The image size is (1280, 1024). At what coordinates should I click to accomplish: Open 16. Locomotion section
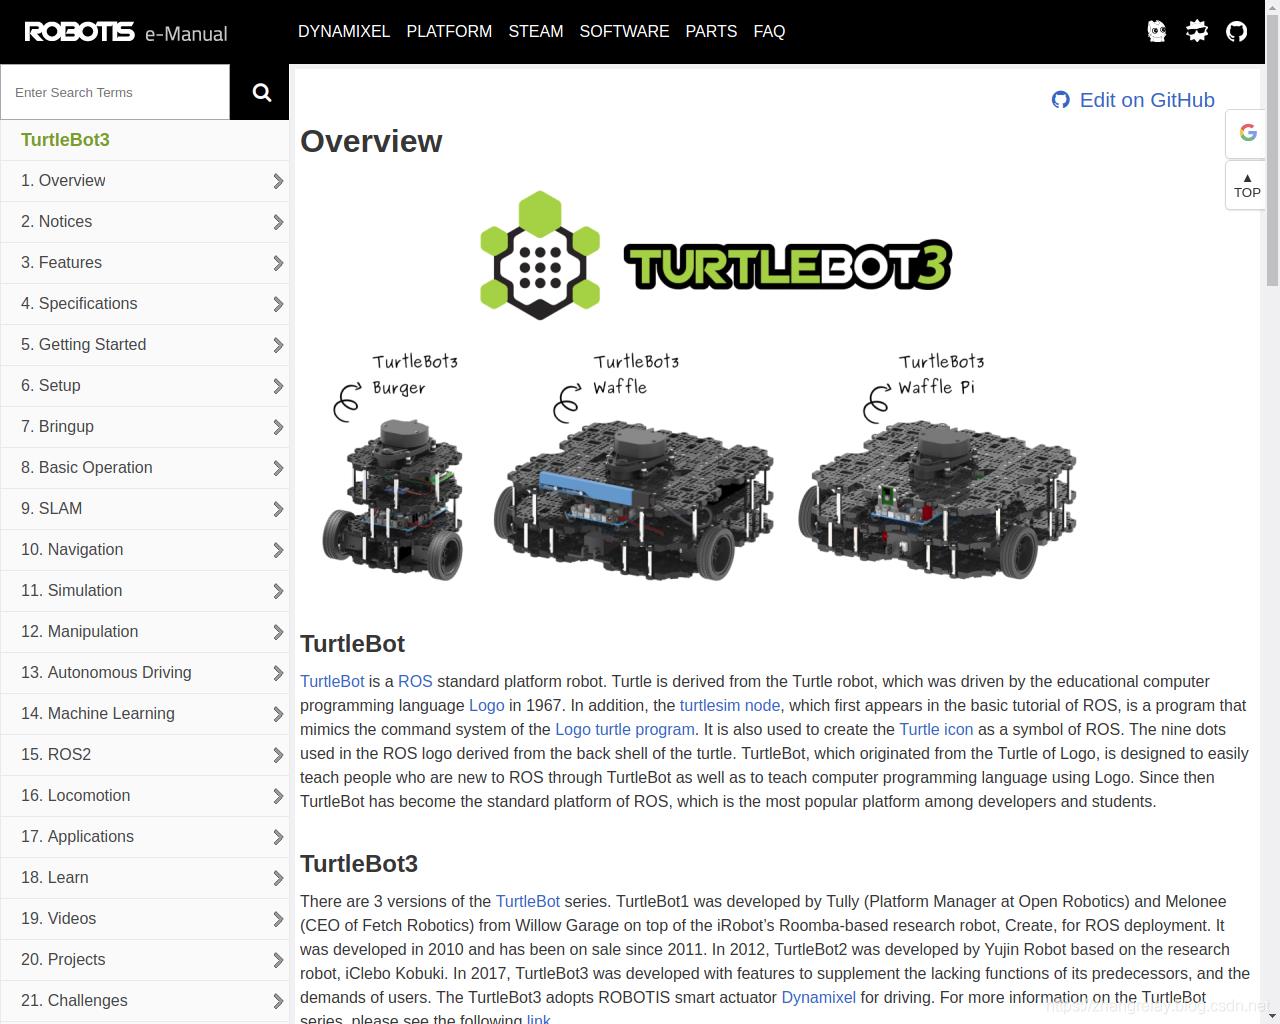(145, 796)
